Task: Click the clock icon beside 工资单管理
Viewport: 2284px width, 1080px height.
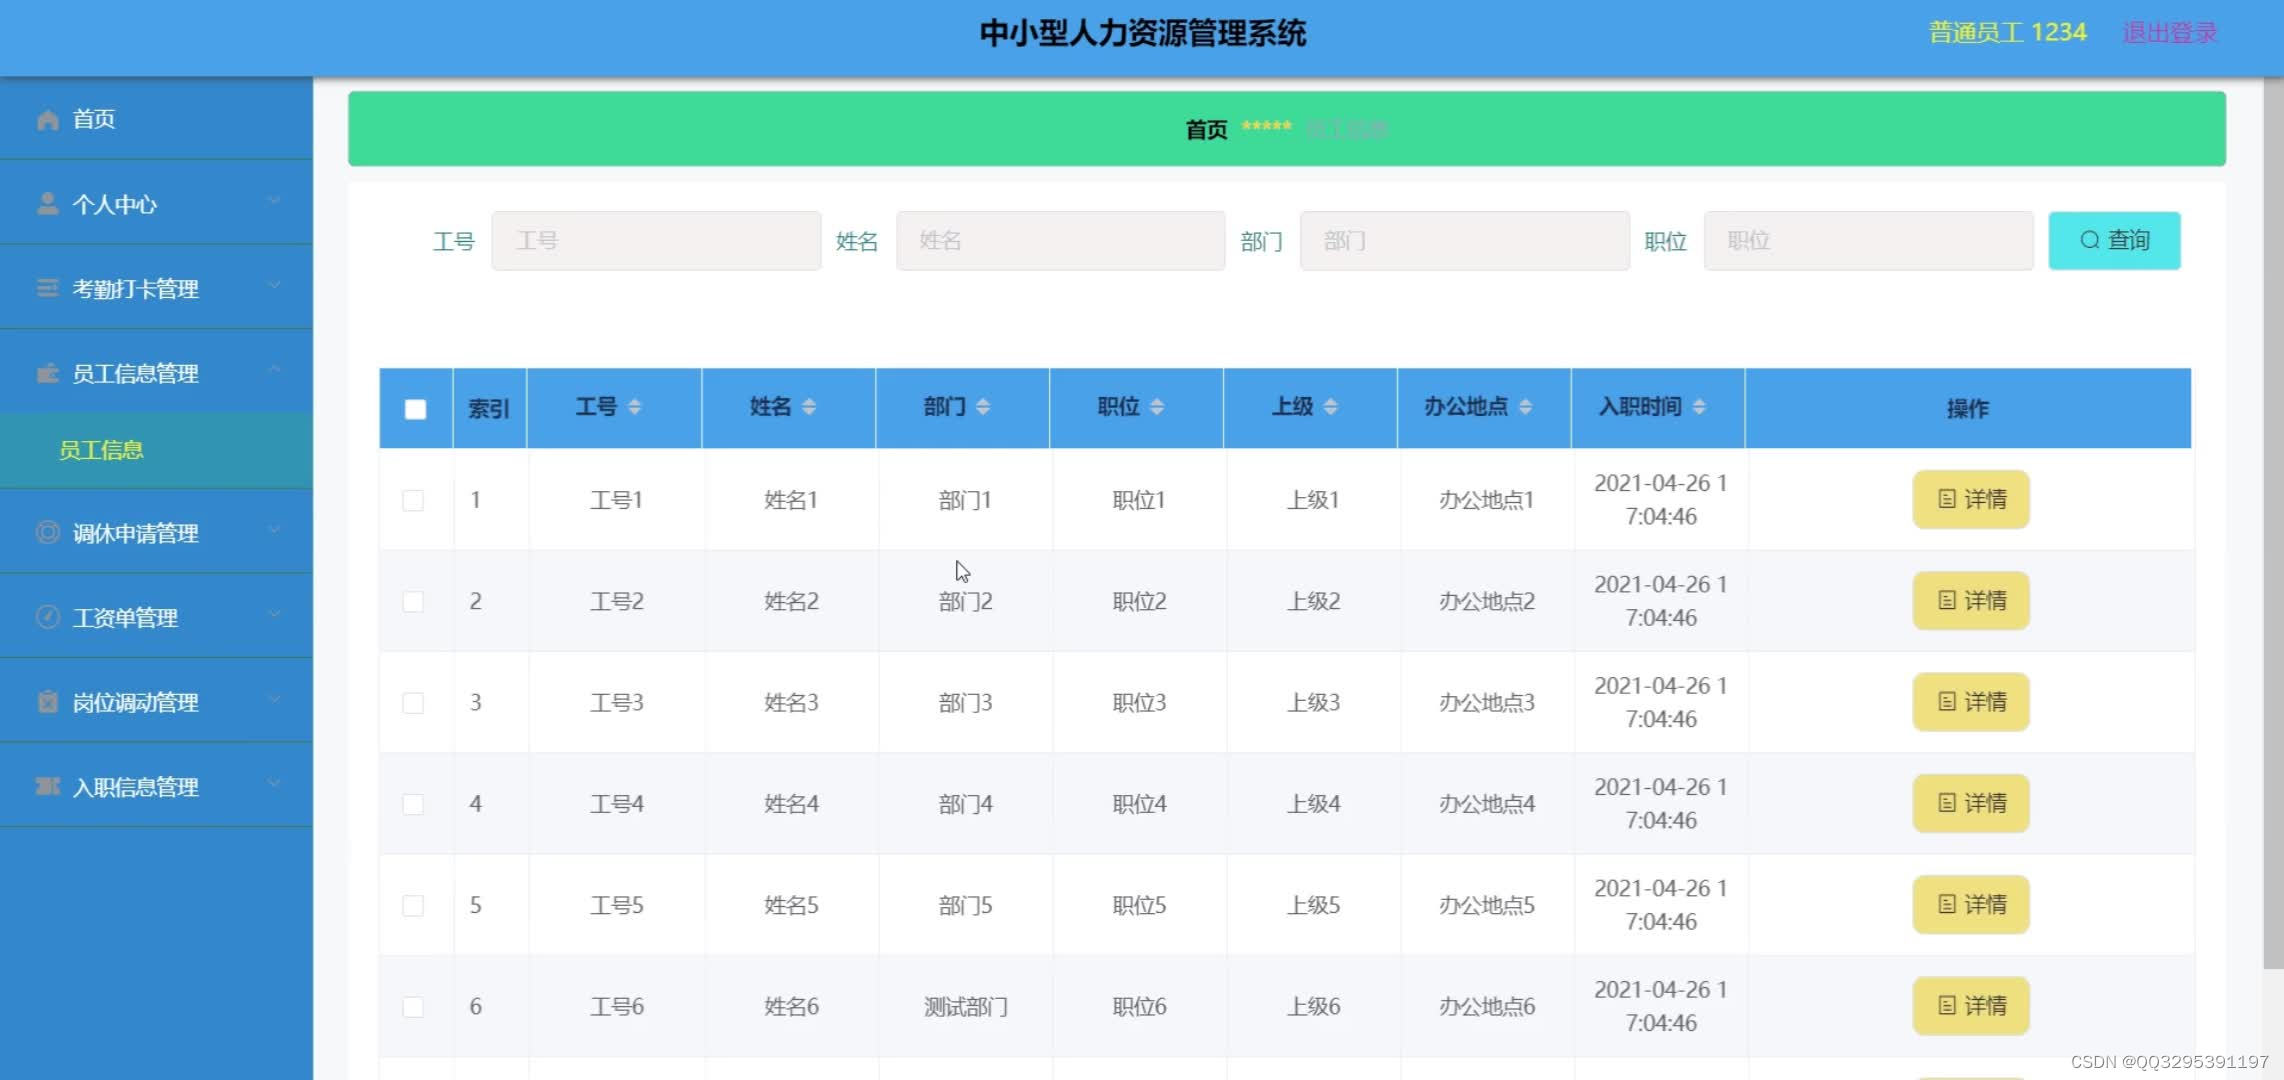Action: click(47, 617)
